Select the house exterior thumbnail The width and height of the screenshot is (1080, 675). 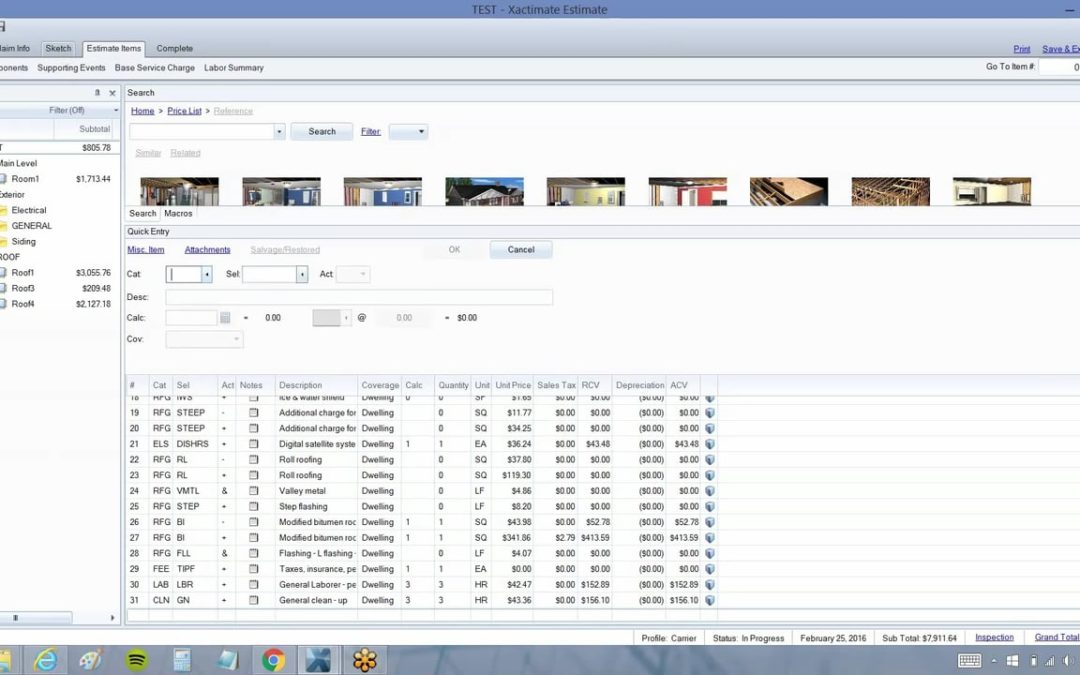click(484, 191)
